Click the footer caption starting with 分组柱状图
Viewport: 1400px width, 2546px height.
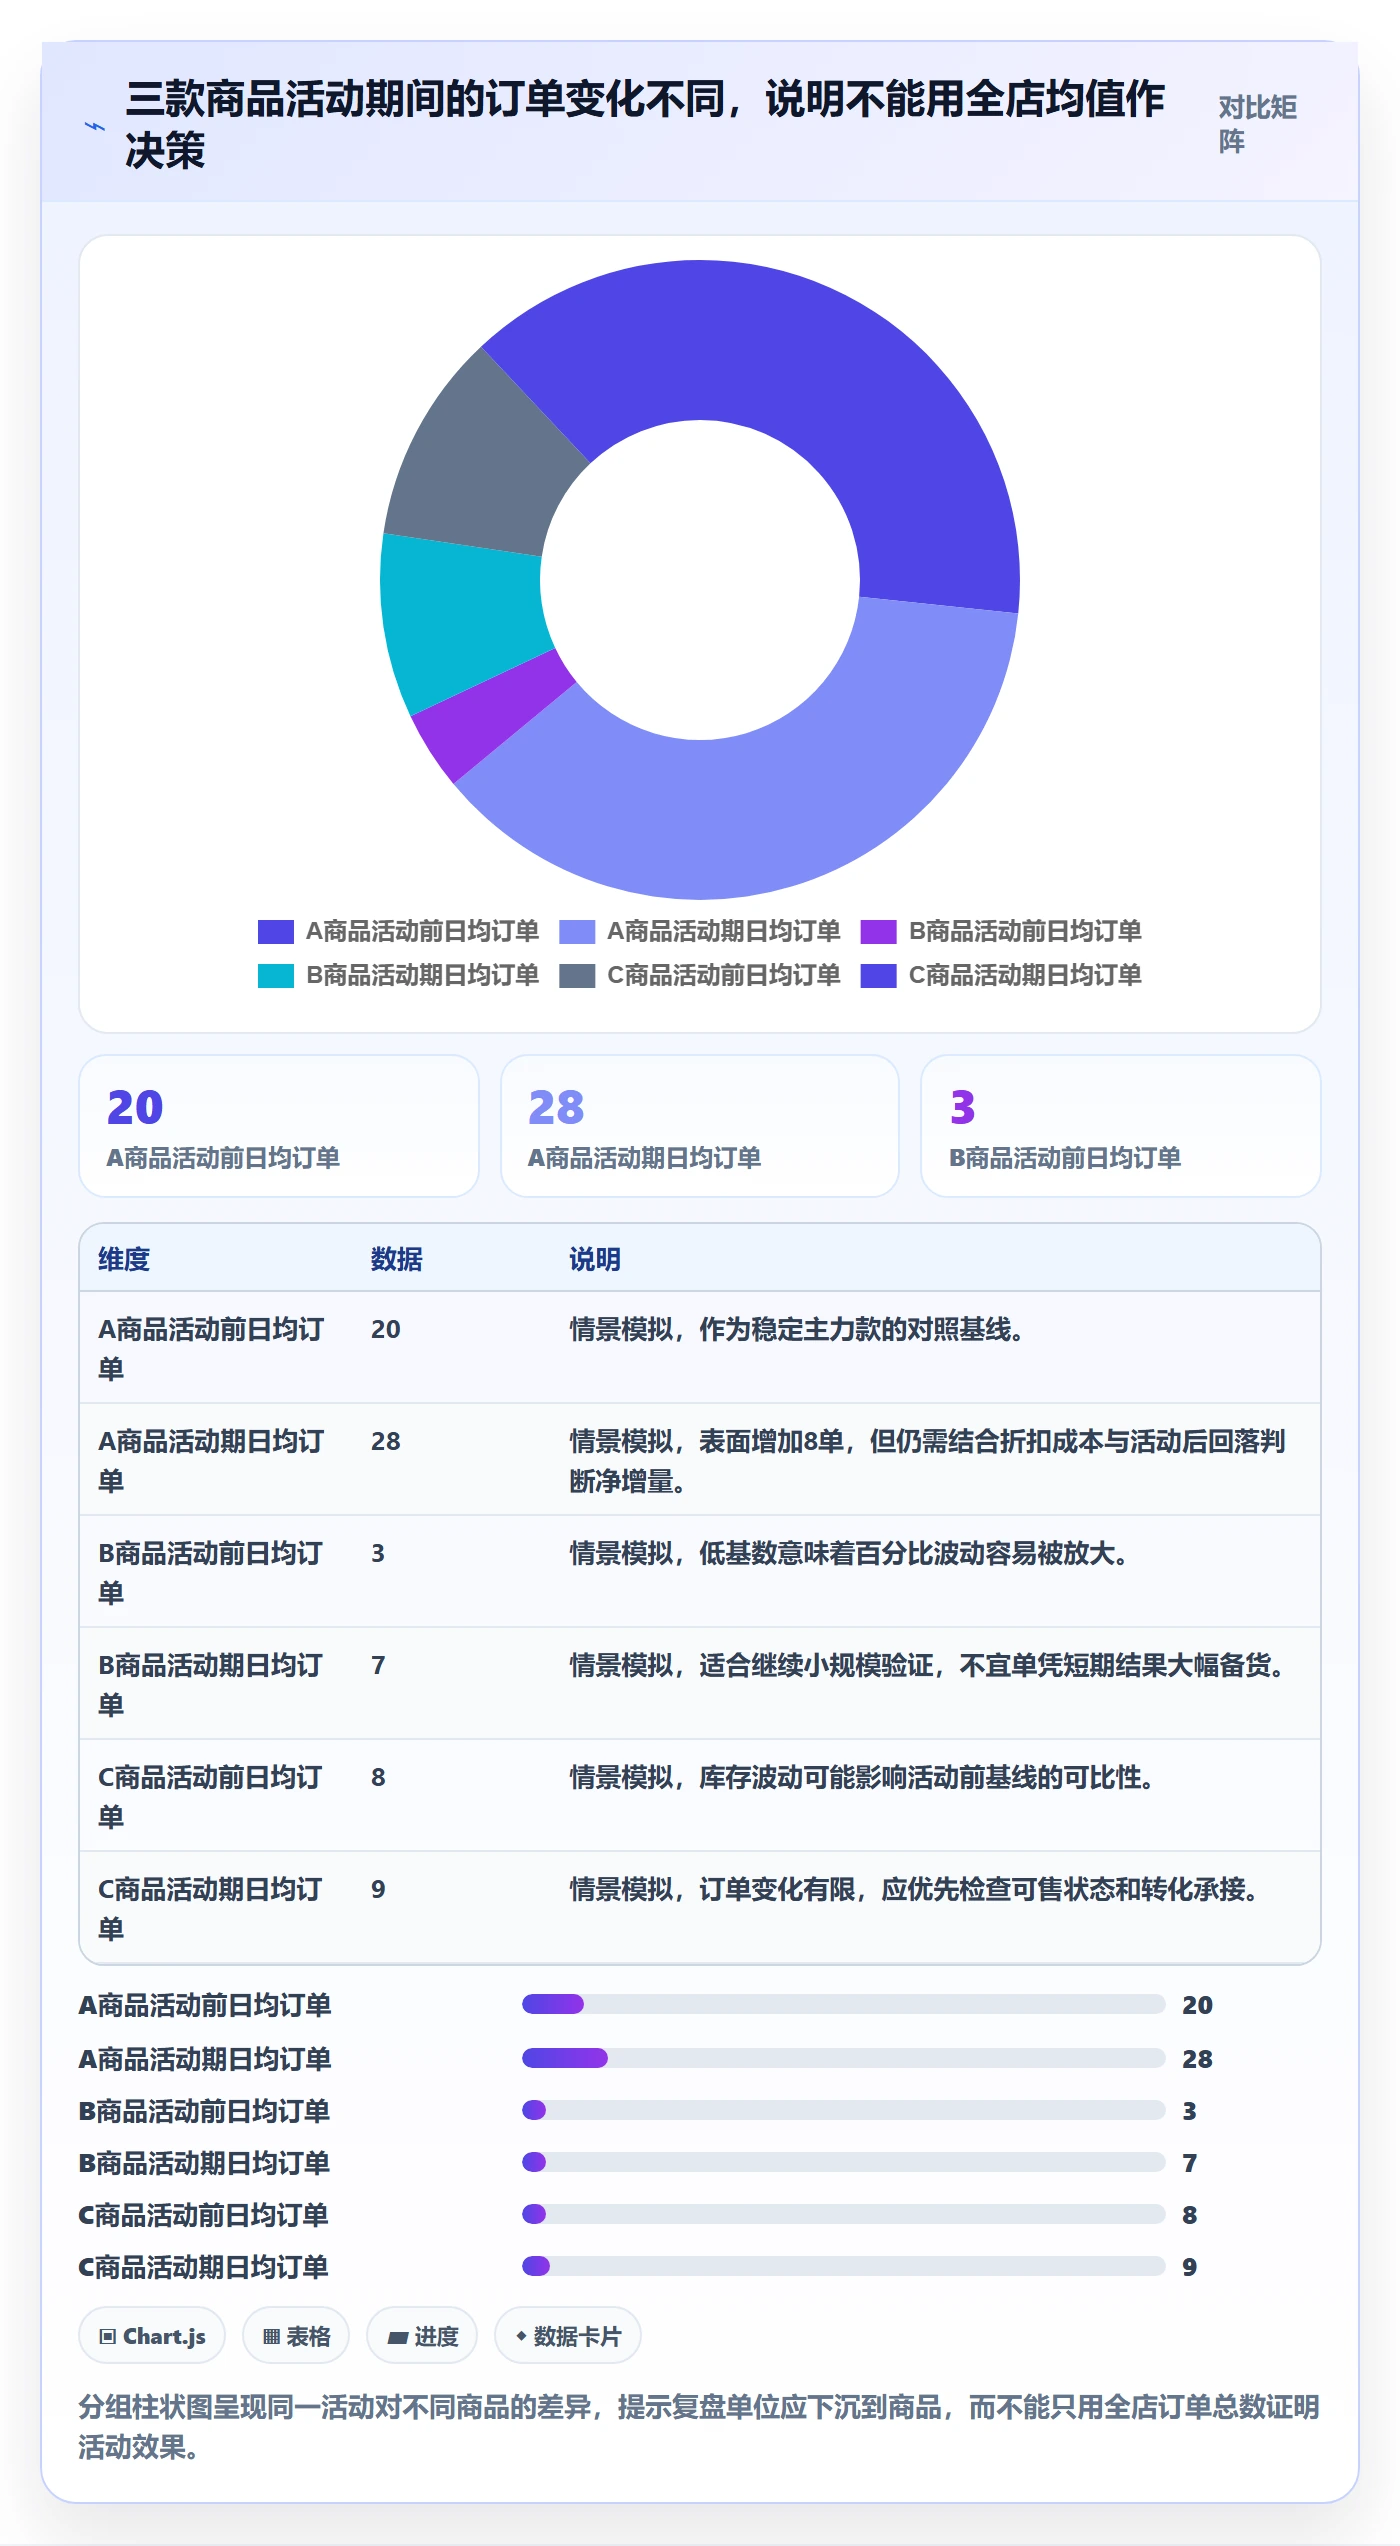pyautogui.click(x=699, y=2427)
